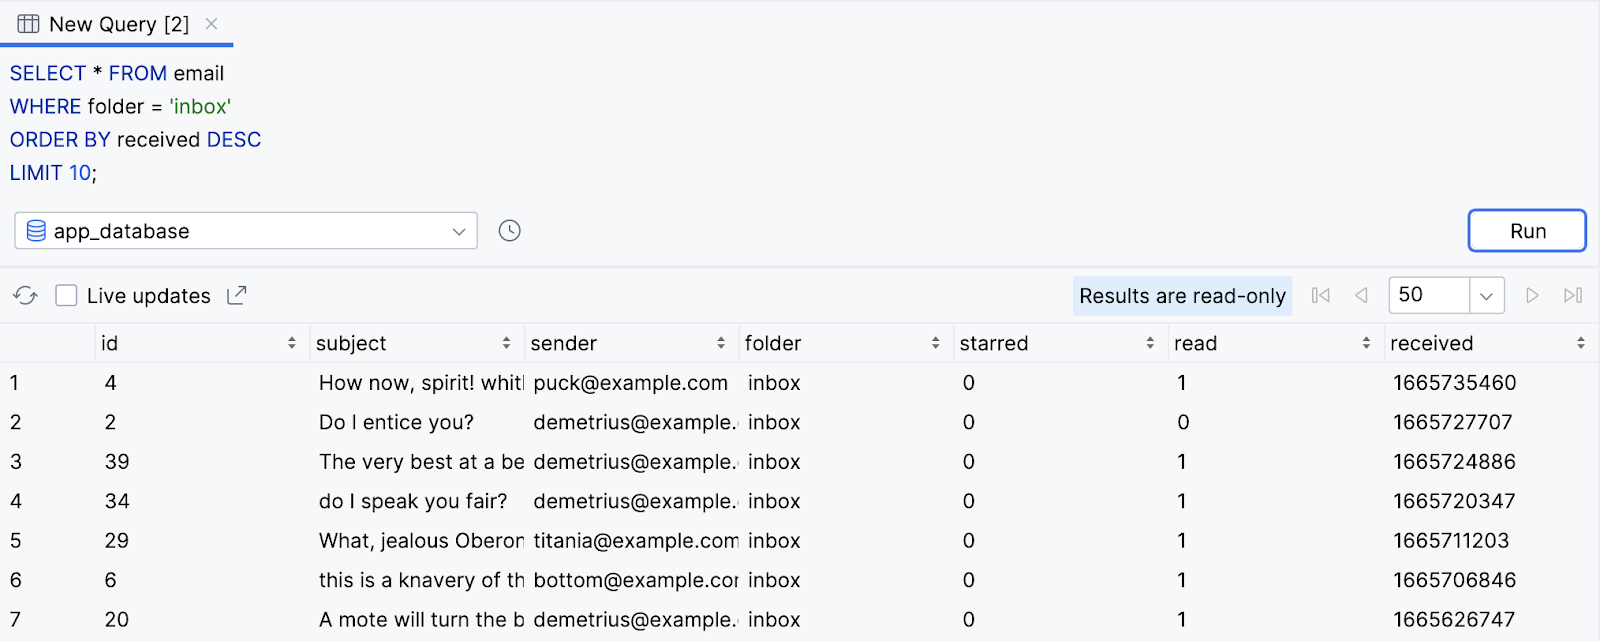This screenshot has height=641, width=1600.
Task: Close the New Query [2] tab
Action: coord(211,24)
